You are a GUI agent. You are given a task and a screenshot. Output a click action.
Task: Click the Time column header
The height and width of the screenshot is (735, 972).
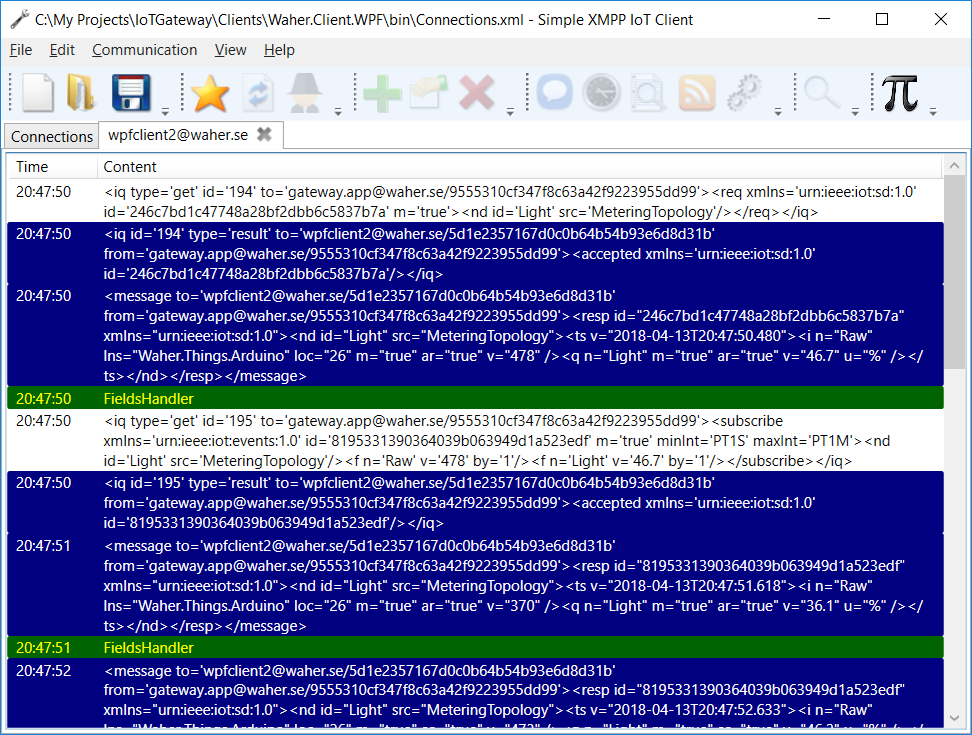(32, 167)
